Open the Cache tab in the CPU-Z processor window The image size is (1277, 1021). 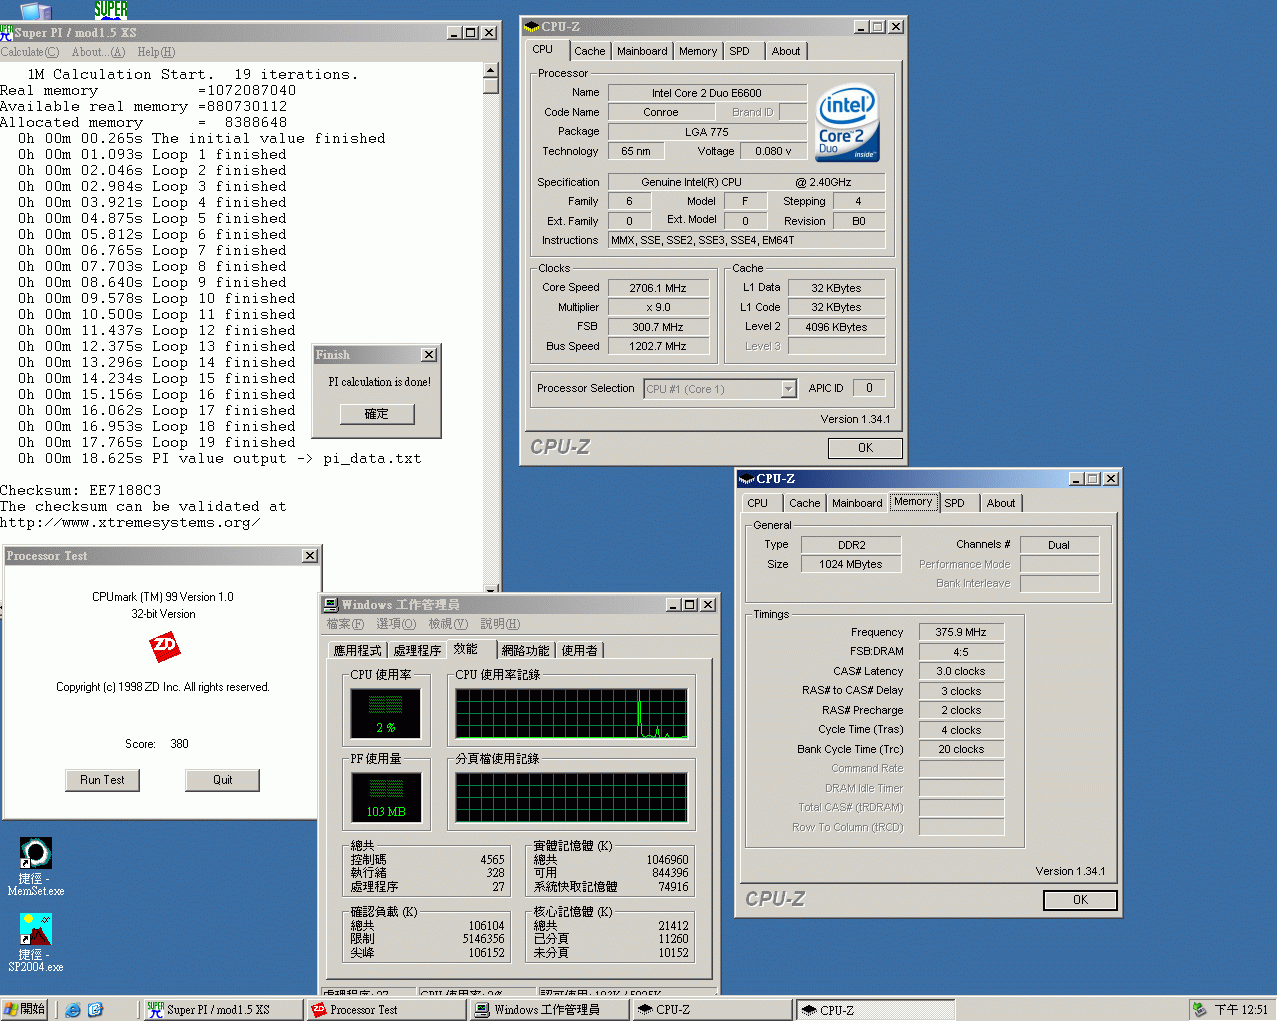click(x=589, y=51)
